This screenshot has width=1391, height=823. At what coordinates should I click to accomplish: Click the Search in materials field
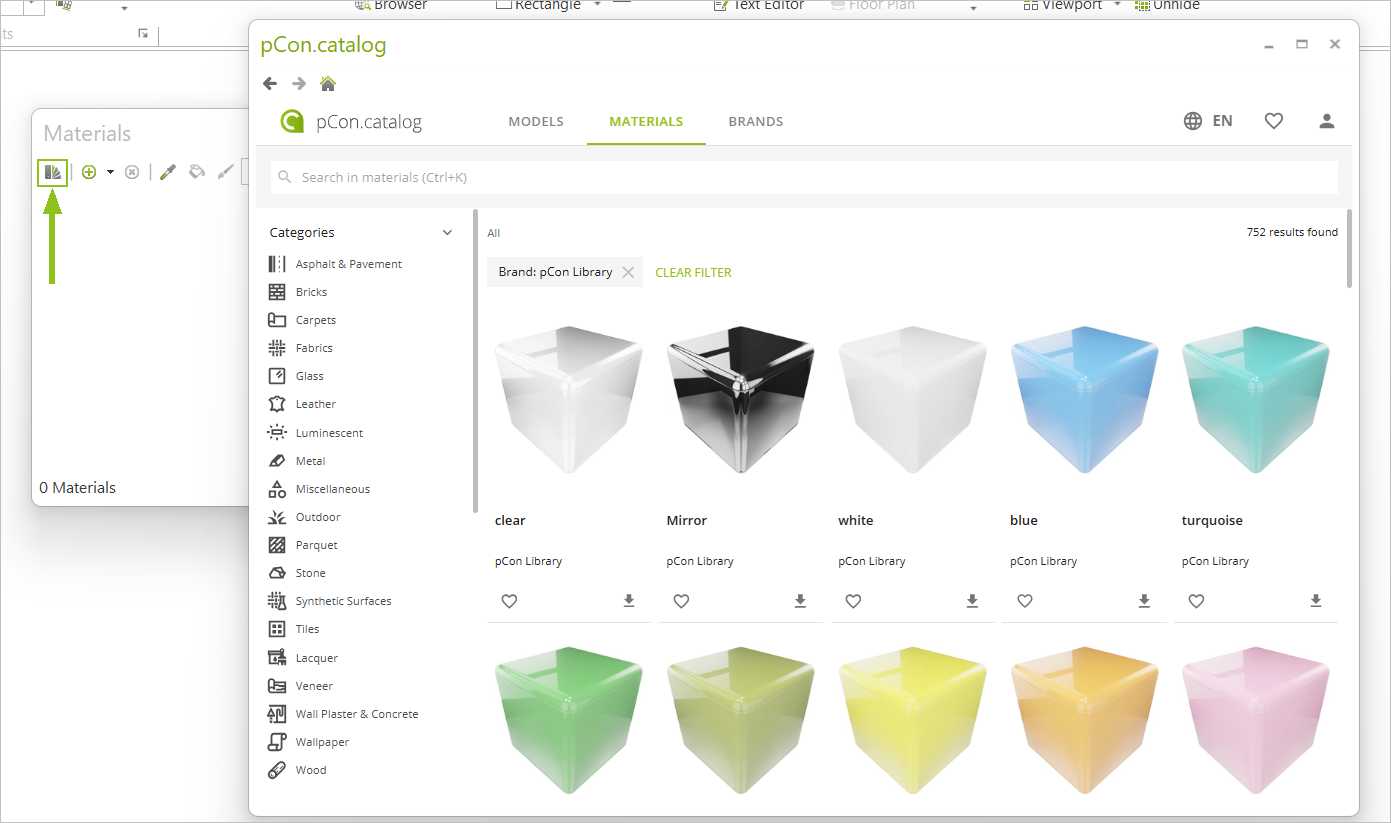coord(804,177)
